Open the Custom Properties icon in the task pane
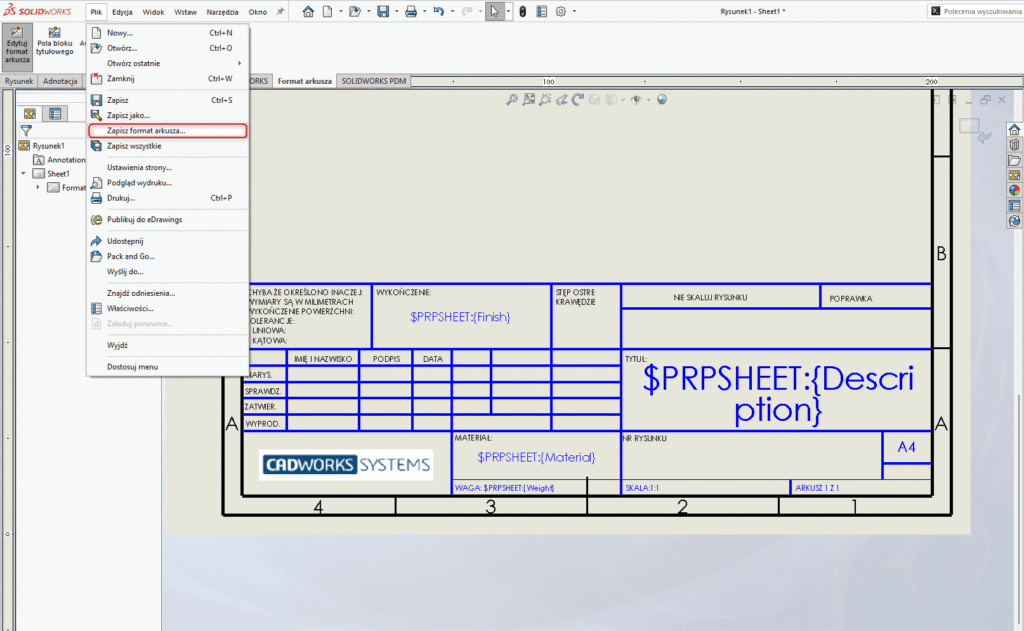The height and width of the screenshot is (631, 1024). (1014, 206)
